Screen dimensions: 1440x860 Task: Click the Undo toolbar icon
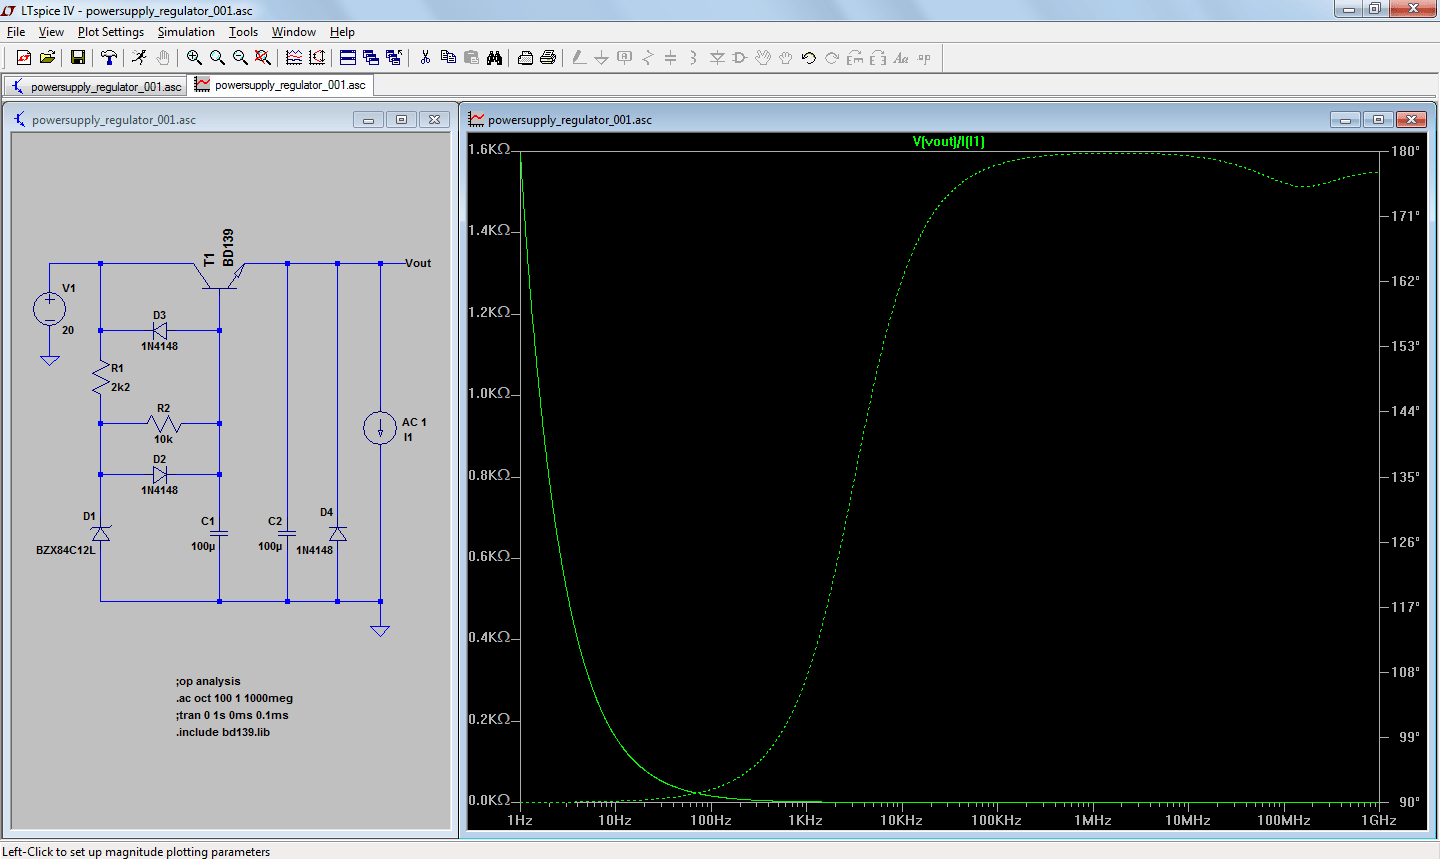click(x=808, y=57)
